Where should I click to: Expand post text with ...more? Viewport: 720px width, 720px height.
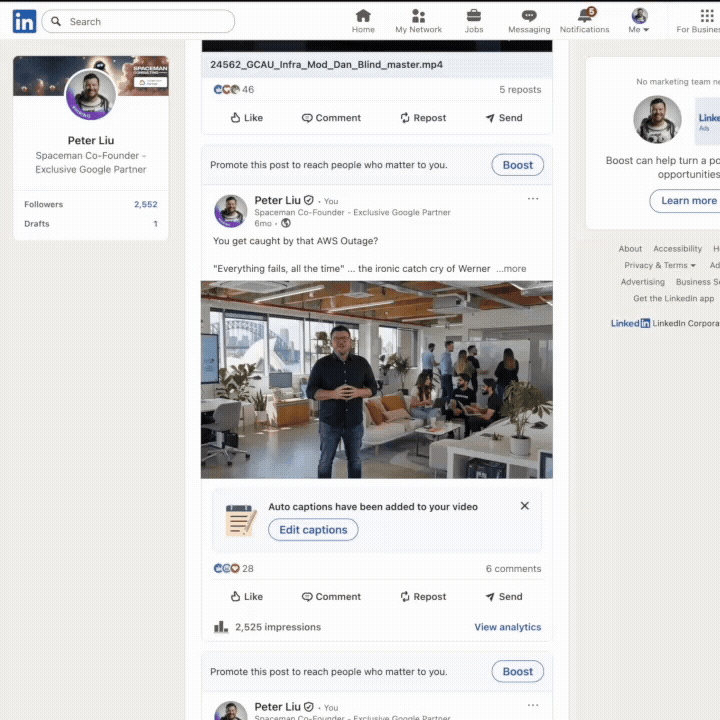(x=511, y=269)
